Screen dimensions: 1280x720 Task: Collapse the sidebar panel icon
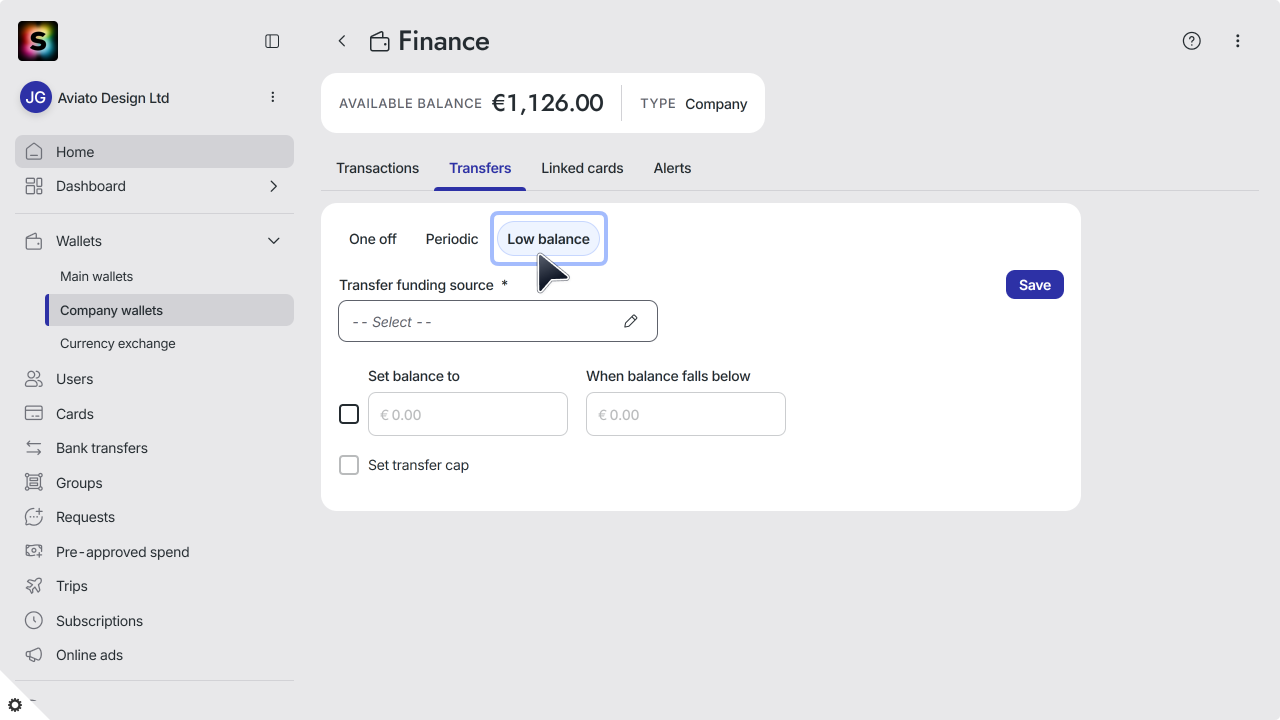click(x=272, y=41)
